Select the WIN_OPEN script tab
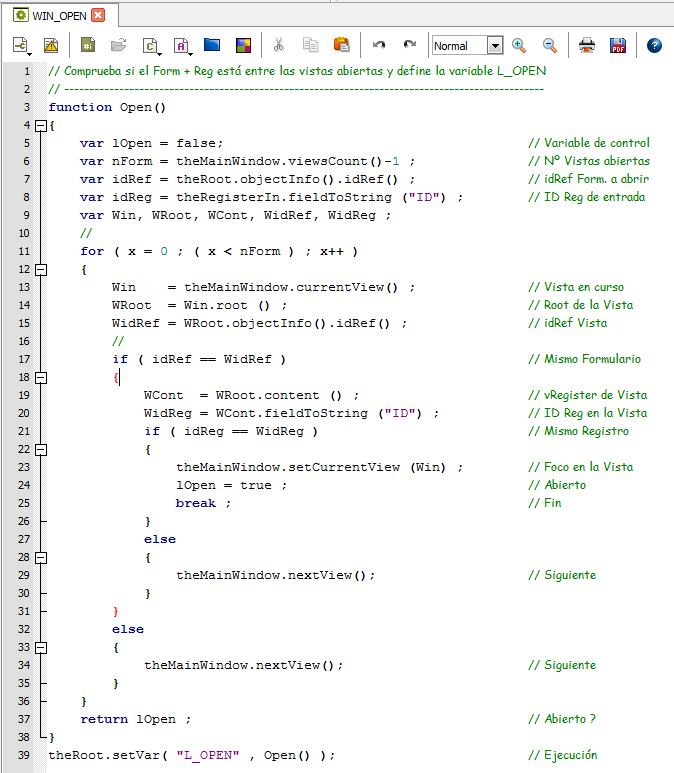 pyautogui.click(x=59, y=16)
